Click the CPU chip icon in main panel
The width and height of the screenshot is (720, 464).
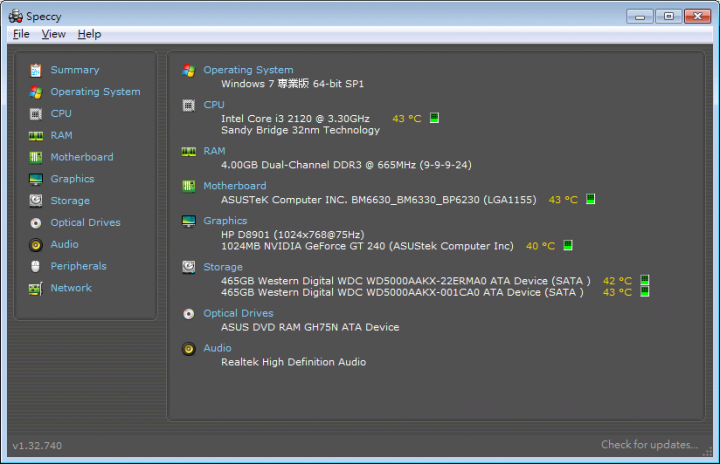tap(189, 105)
